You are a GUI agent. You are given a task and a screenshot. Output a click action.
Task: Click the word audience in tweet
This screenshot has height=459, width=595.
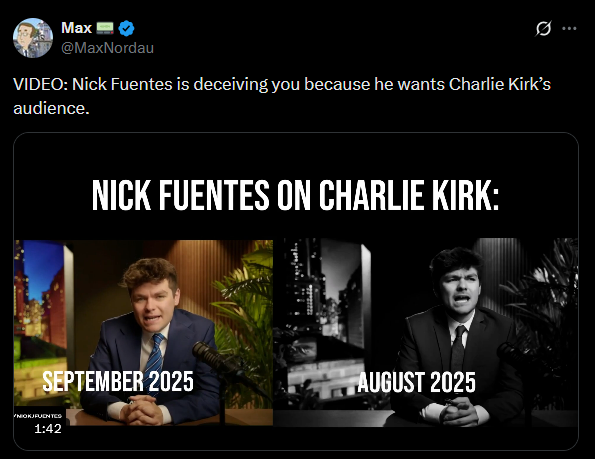[x=49, y=108]
